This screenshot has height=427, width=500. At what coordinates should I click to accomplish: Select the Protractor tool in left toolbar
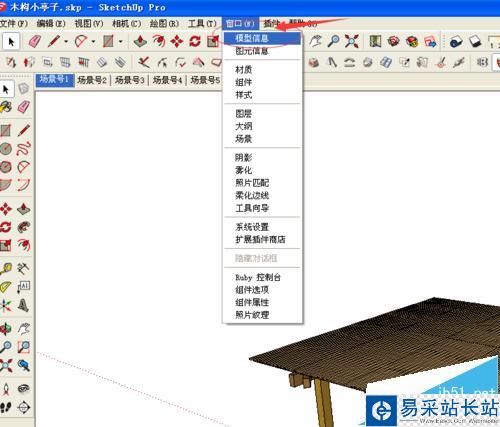6,287
